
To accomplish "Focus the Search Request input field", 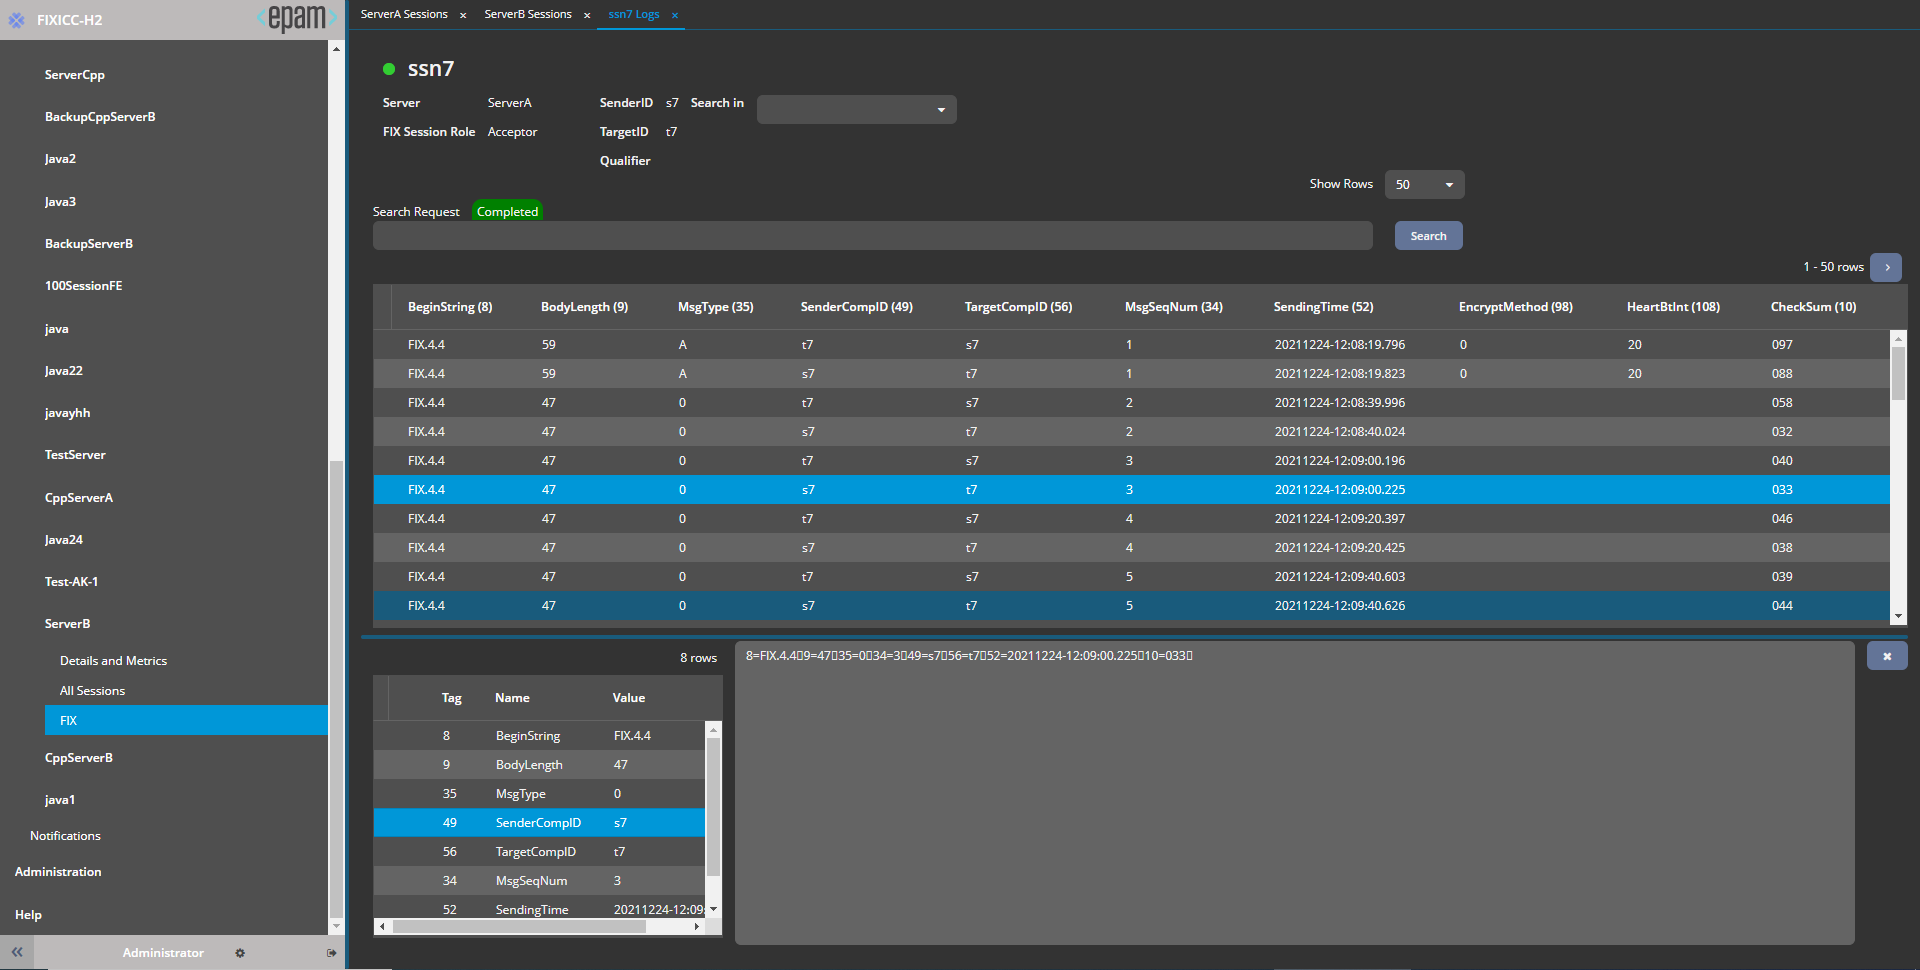I will (x=872, y=236).
